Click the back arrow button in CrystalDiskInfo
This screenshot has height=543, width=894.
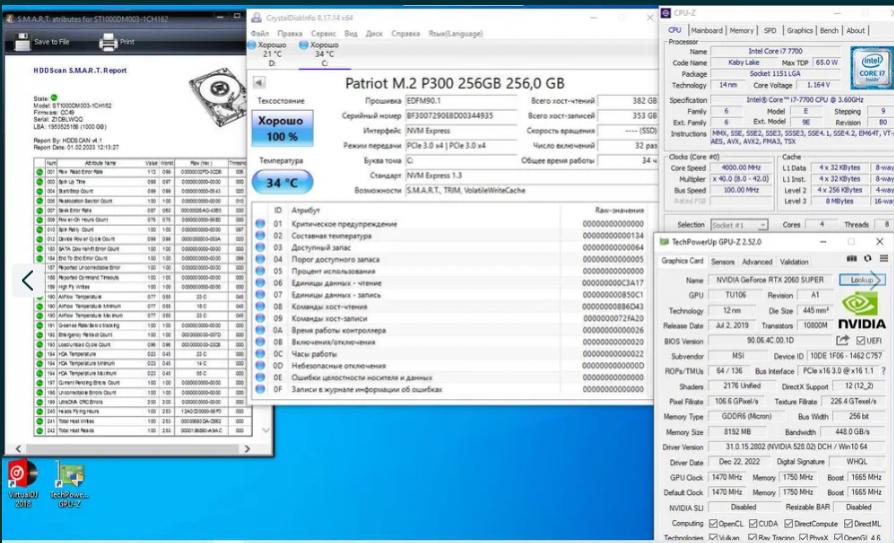[259, 83]
